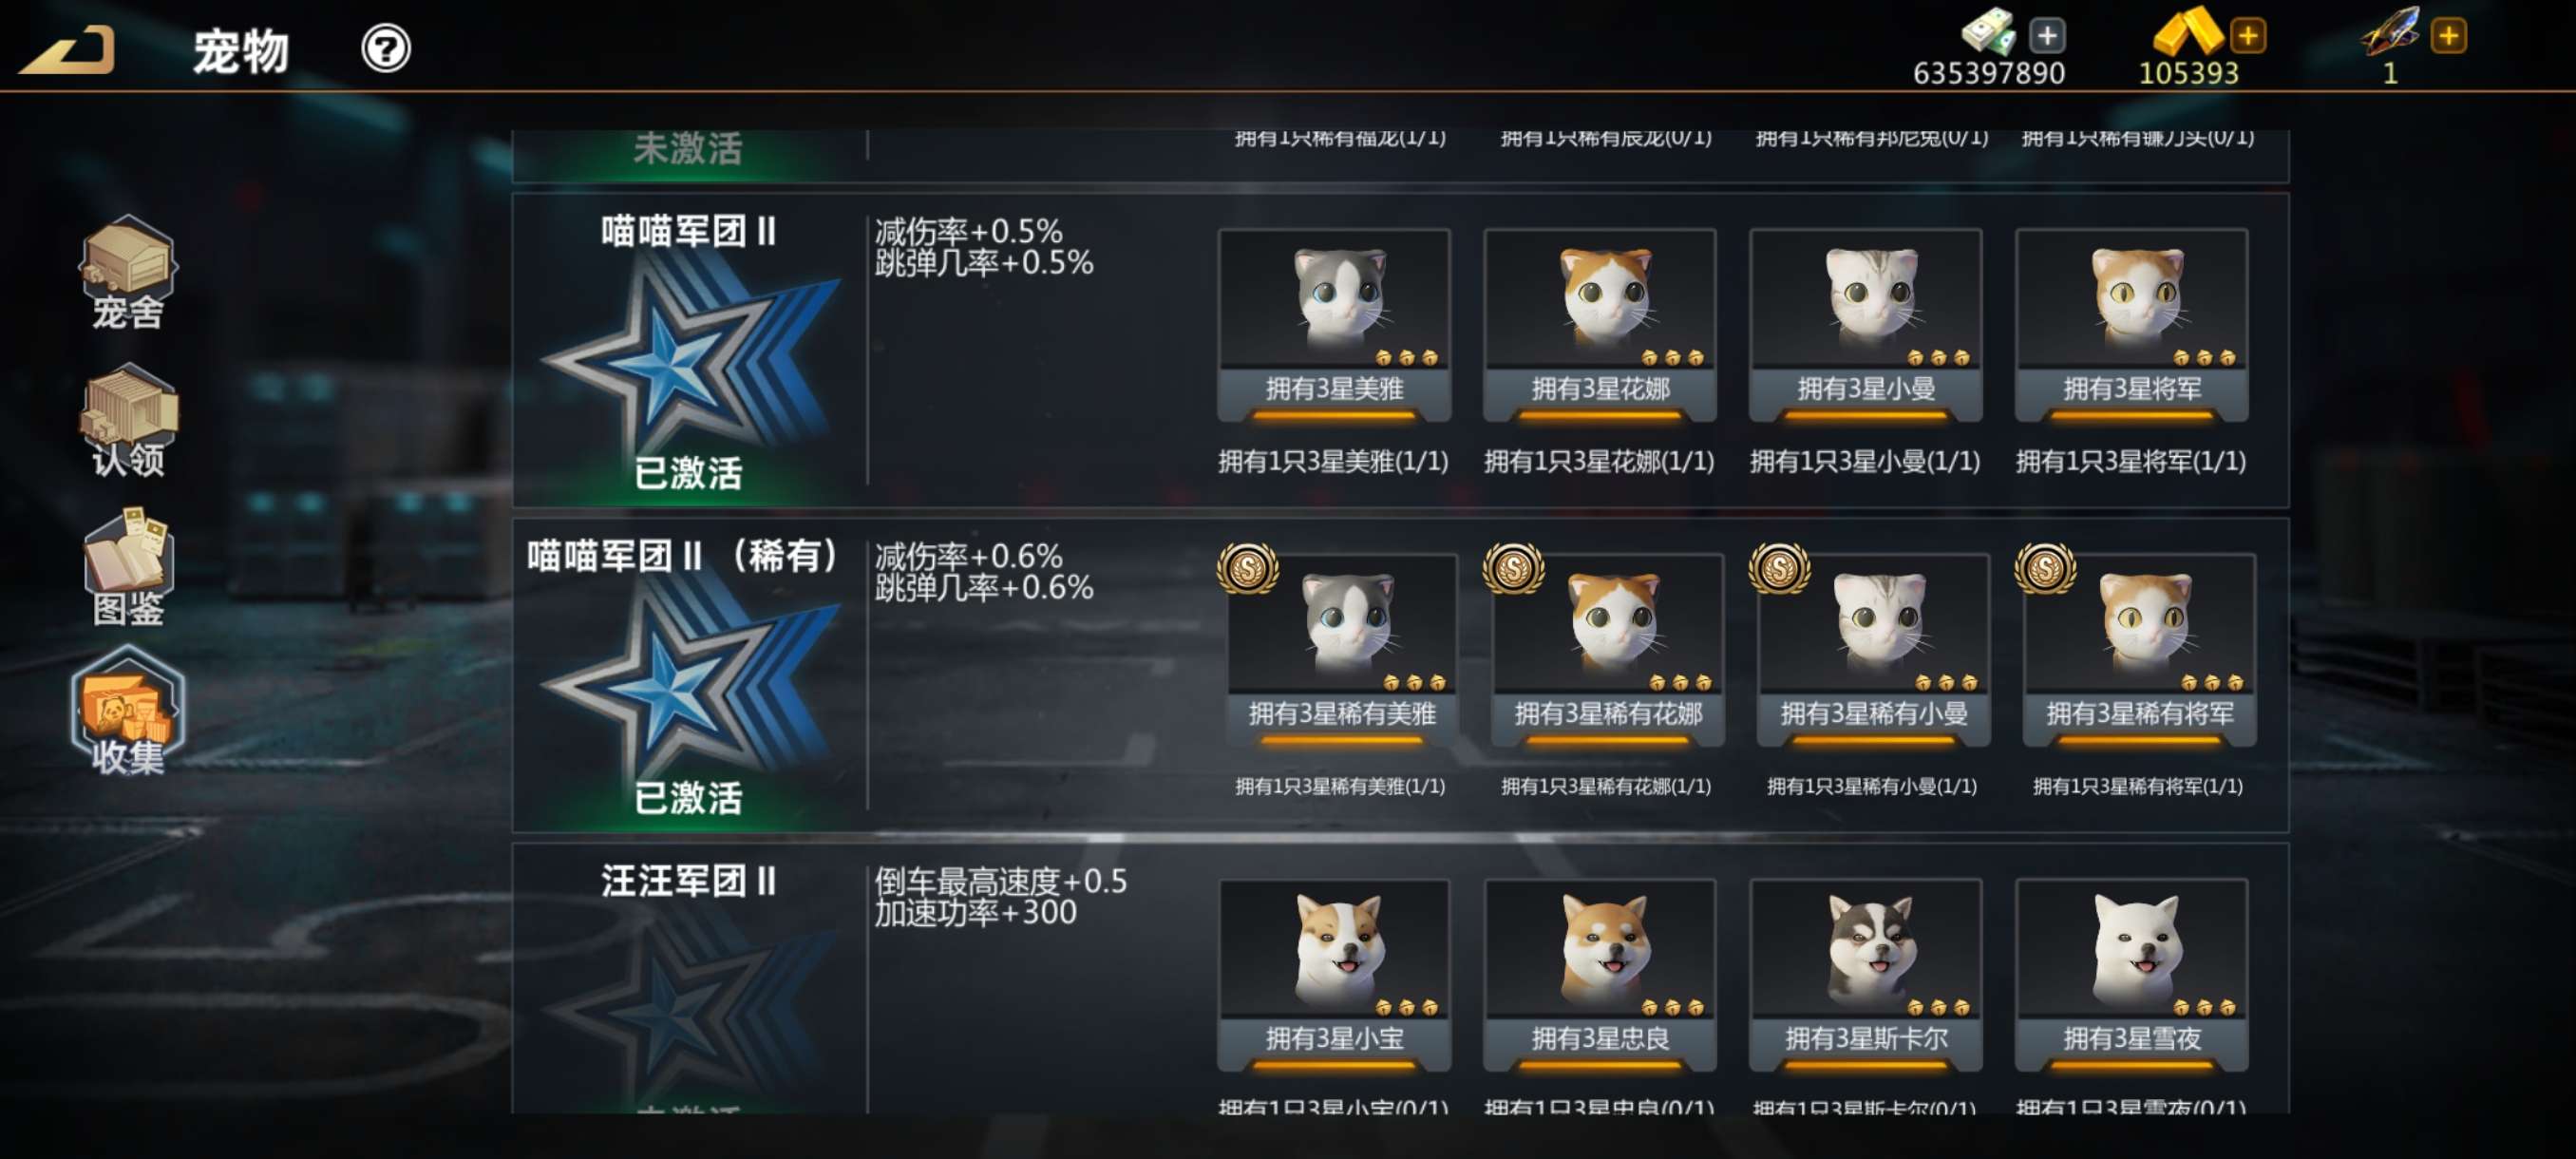Open the 宠舍 pet house tab
Image resolution: width=2576 pixels, height=1159 pixels.
(x=128, y=272)
